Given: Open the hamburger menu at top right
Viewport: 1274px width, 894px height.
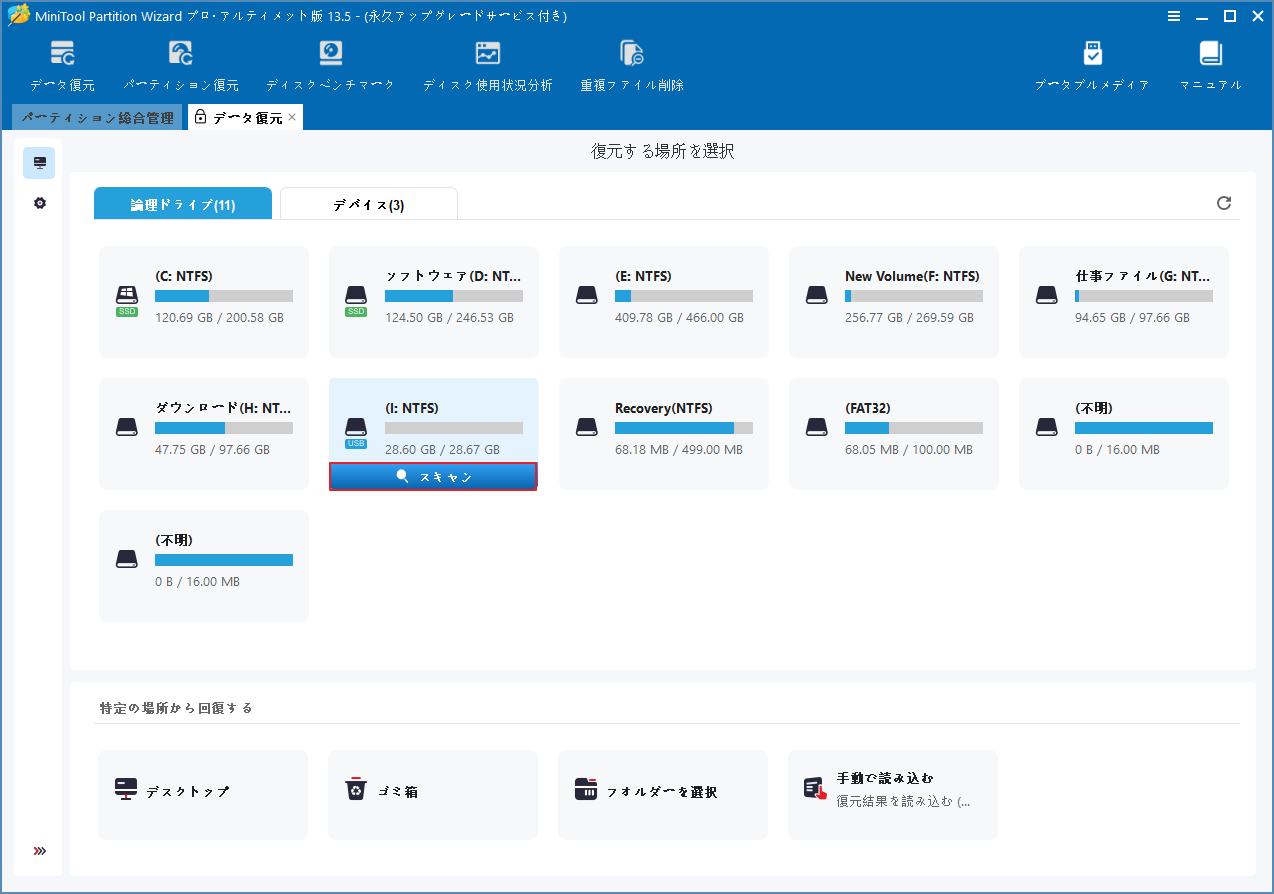Looking at the screenshot, I should (x=1174, y=16).
